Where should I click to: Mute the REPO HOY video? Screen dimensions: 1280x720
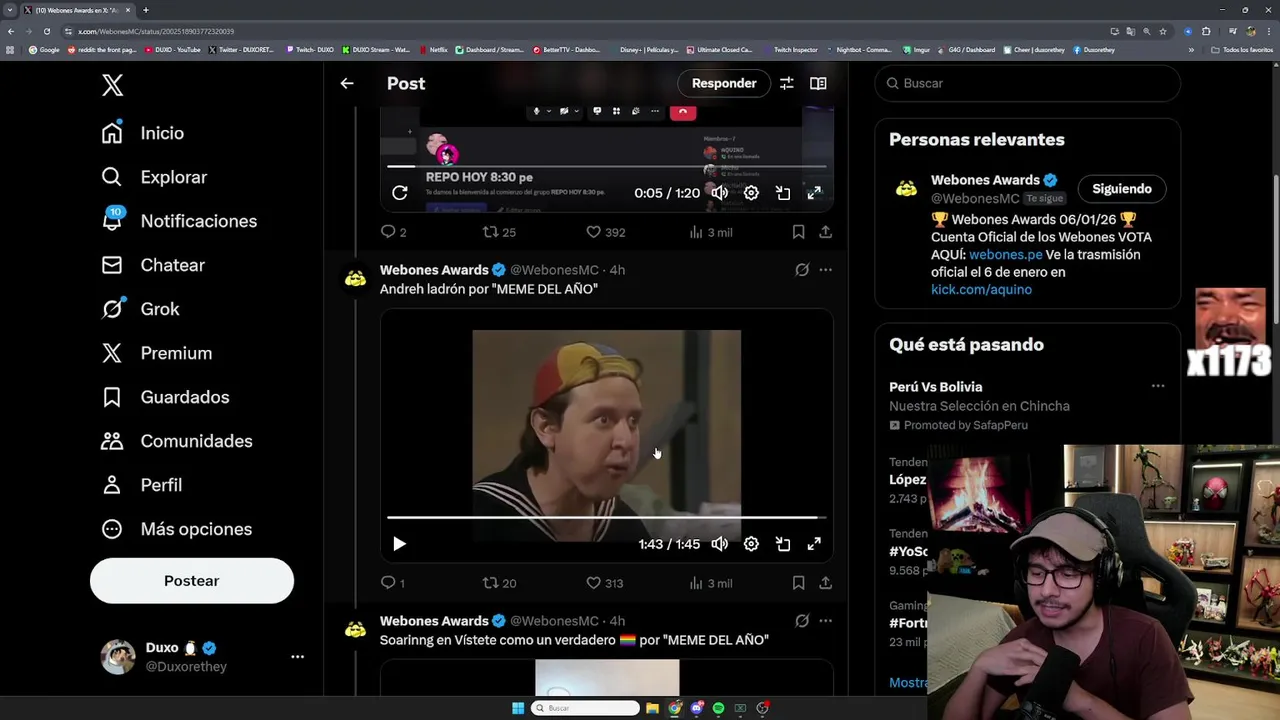[719, 193]
